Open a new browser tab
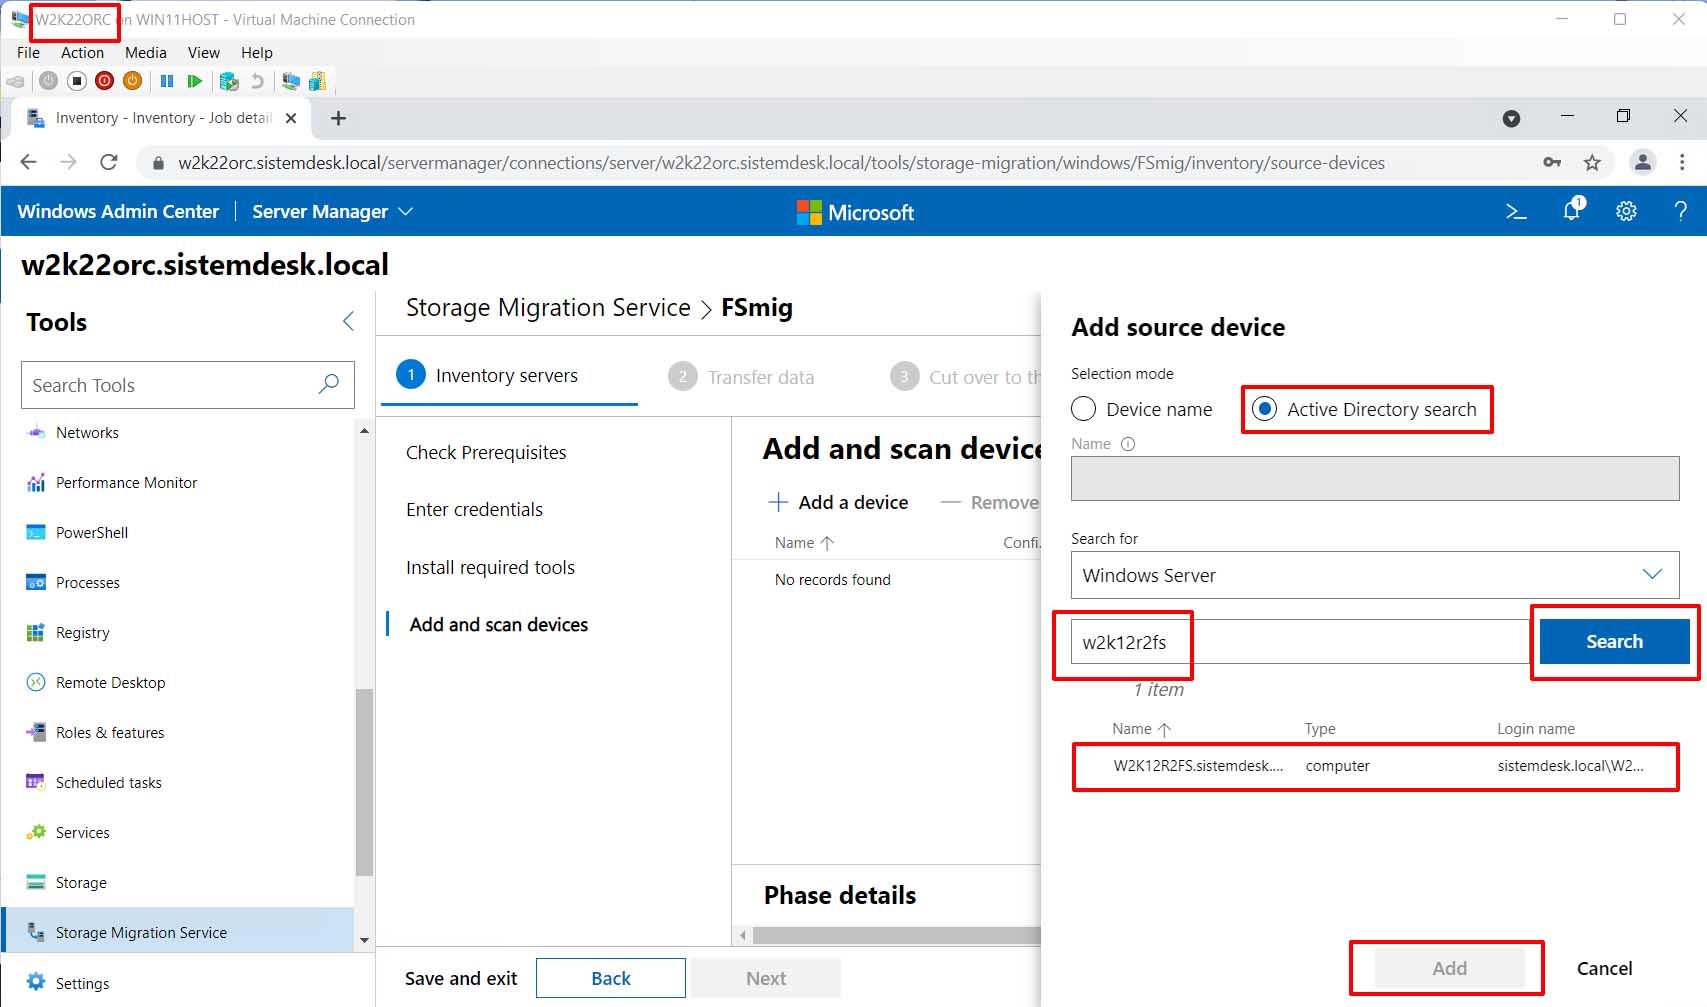This screenshot has height=1007, width=1707. click(339, 118)
